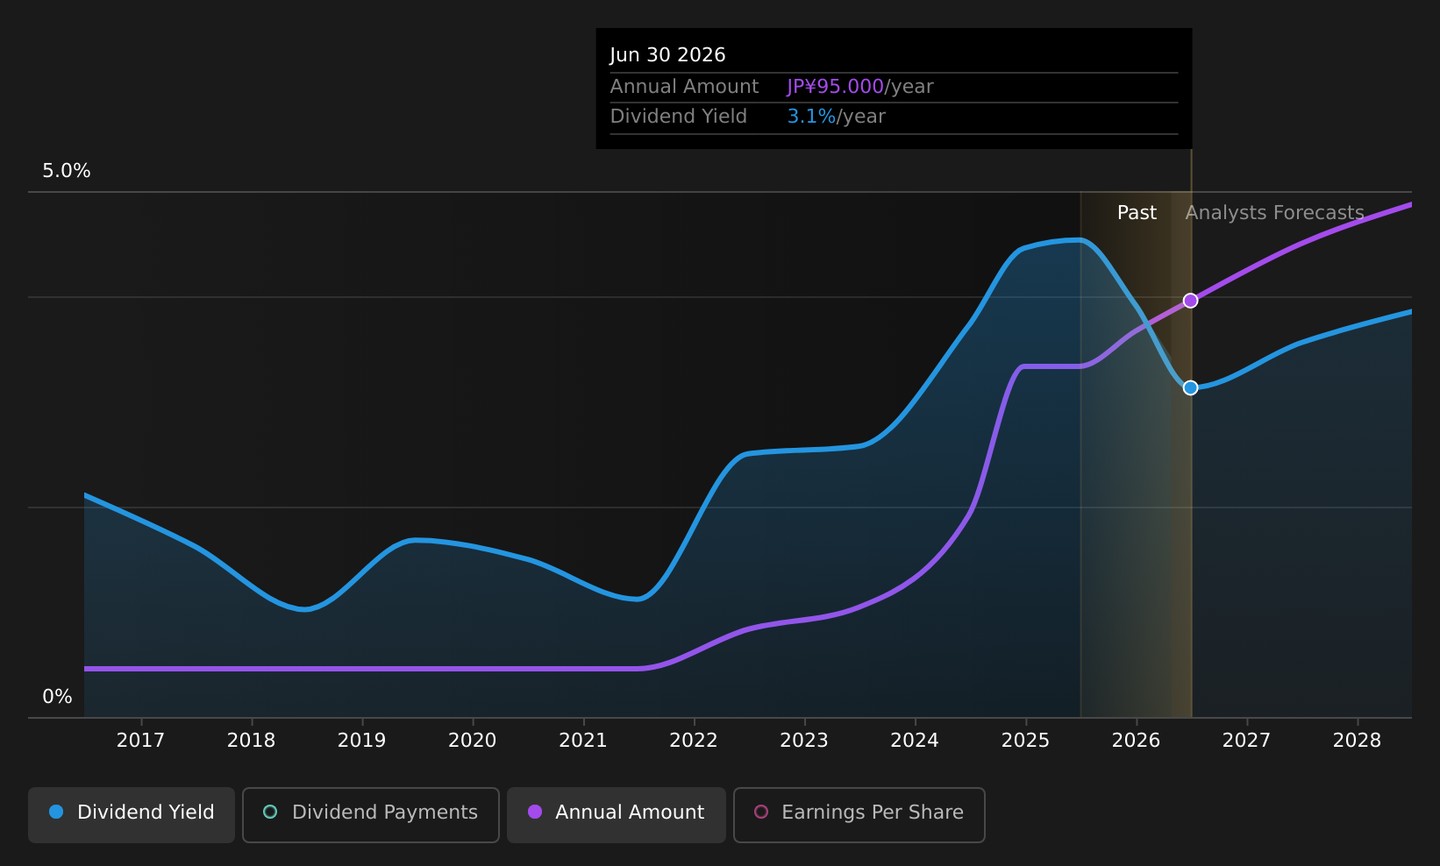This screenshot has height=866, width=1440.
Task: Click the 2025 x-axis year label
Action: click(1026, 740)
